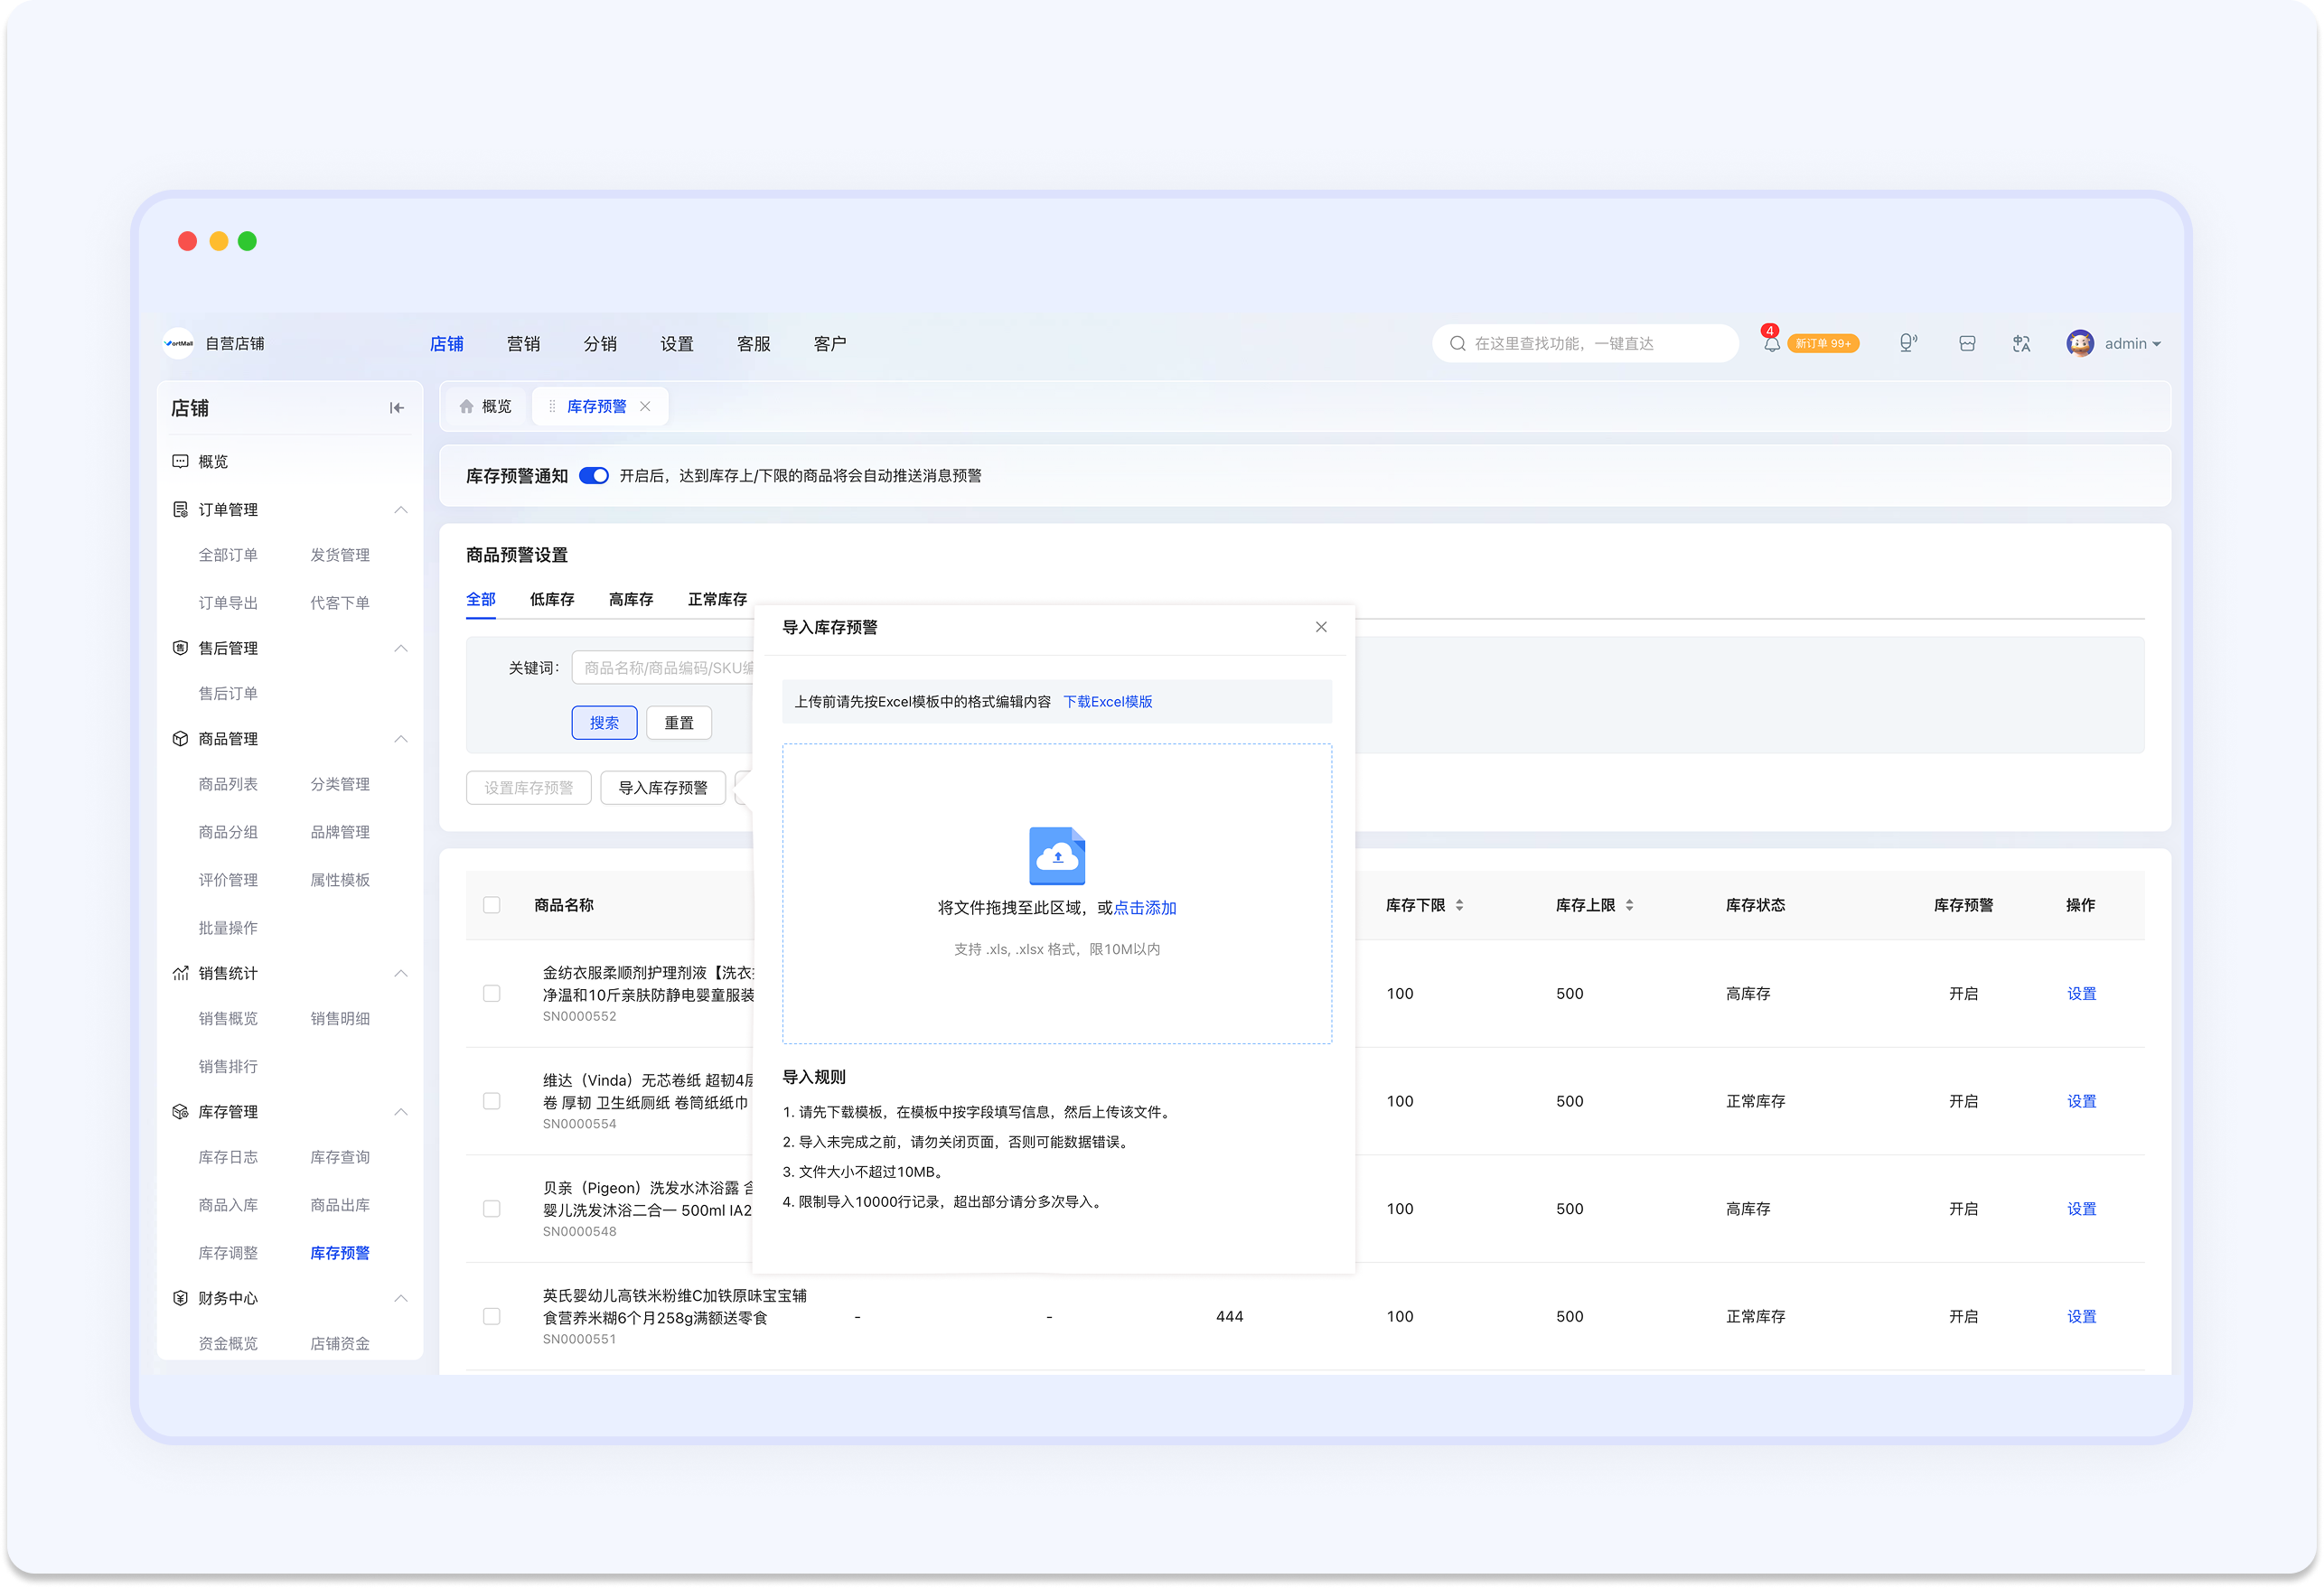
Task: Open the 分销 top menu
Action: coord(600,343)
